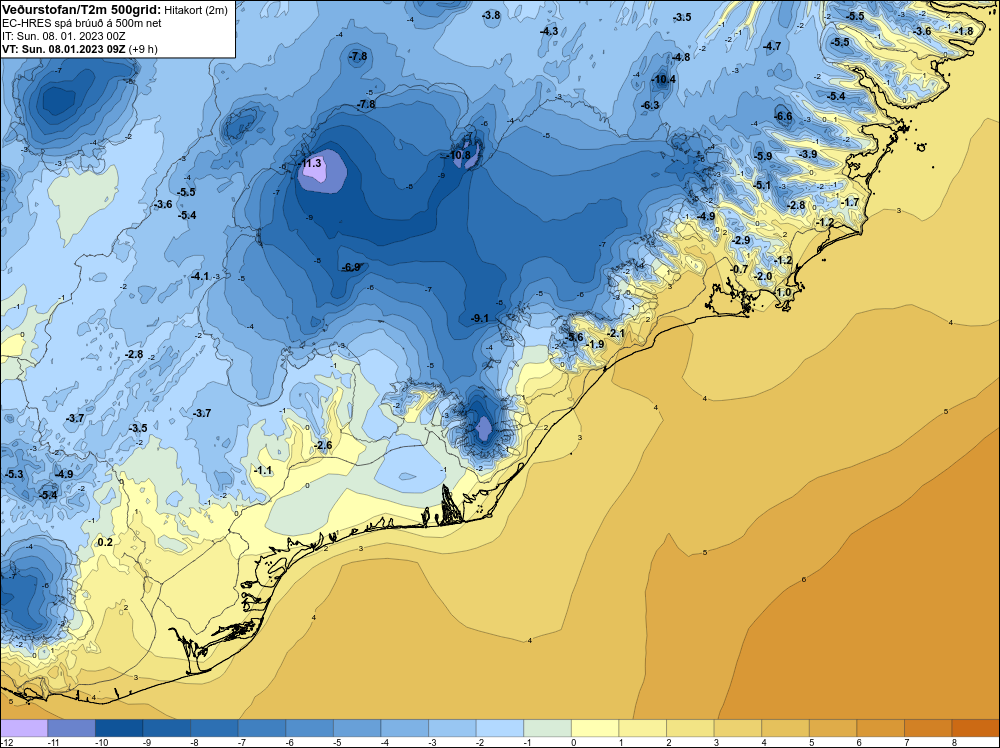The image size is (1000, 748).
Task: Click the -5.1 temperature label
Action: point(761,185)
